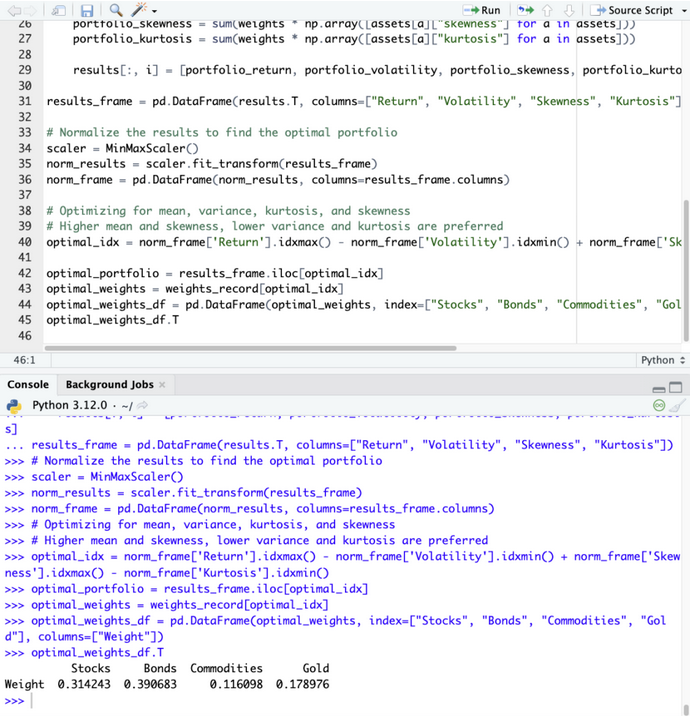Click 'optimal_idx' at the start of editor line 40

coord(83,242)
